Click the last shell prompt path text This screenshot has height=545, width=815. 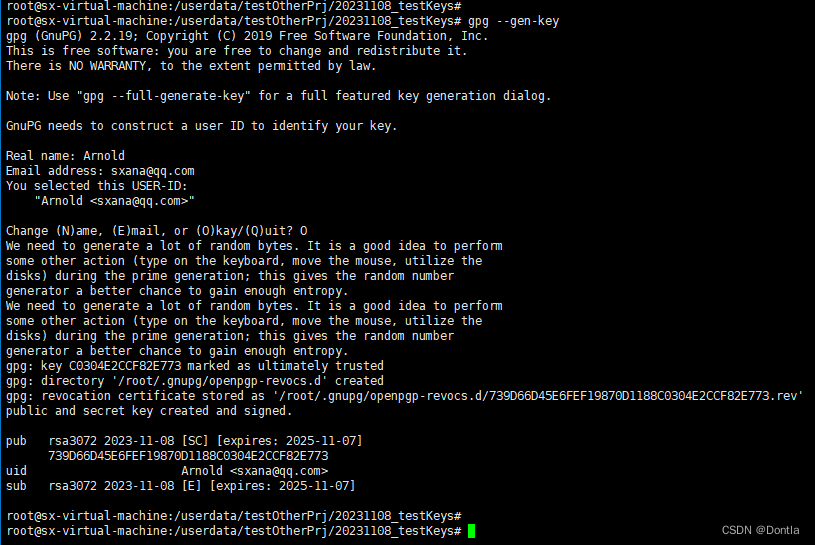(233, 531)
